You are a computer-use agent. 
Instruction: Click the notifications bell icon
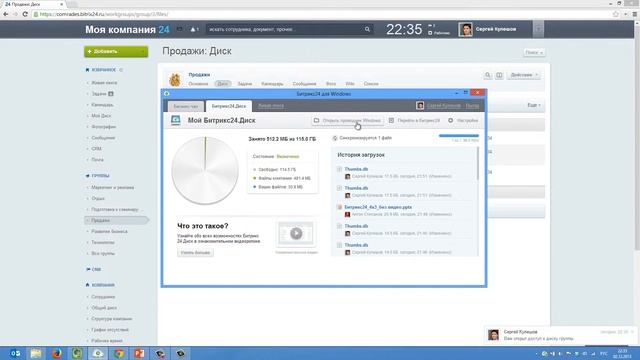pos(193,29)
